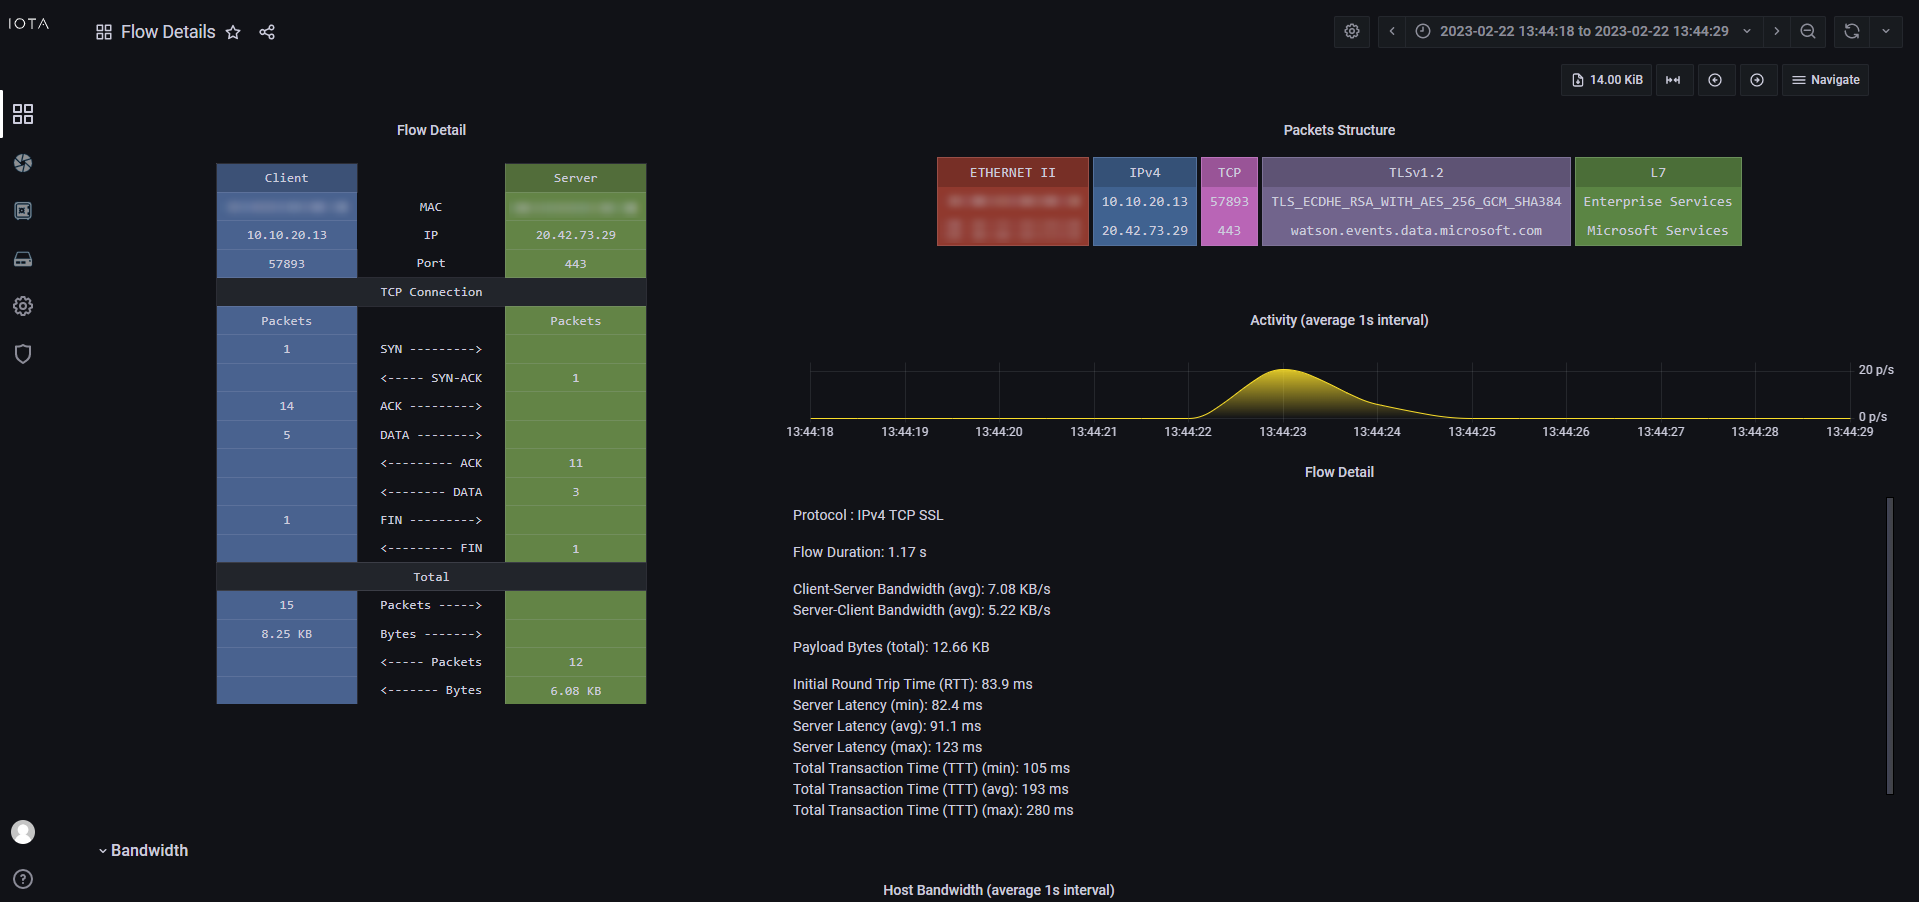Open the Dashboards grid icon in sidebar
The width and height of the screenshot is (1919, 902).
23,114
